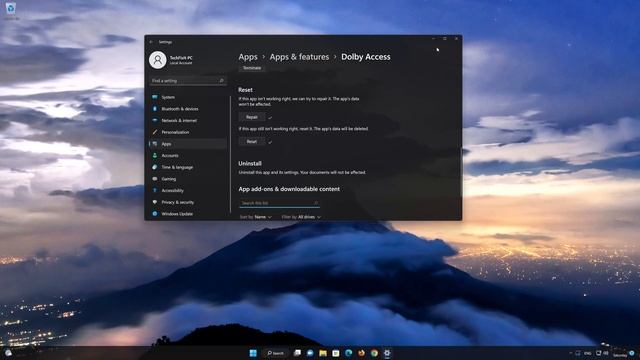Viewport: 640px width, 360px height.
Task: Go to Apps breadcrumb link
Action: coord(248,57)
